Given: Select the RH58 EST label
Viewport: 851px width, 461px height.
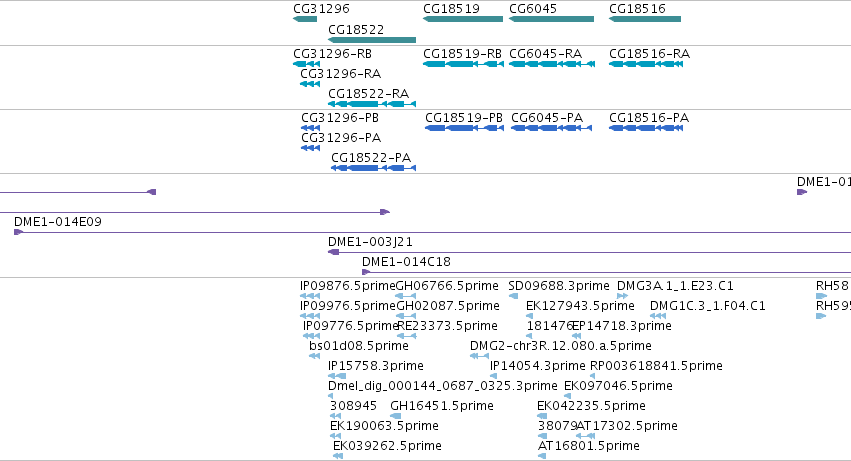Looking at the screenshot, I should tap(832, 286).
